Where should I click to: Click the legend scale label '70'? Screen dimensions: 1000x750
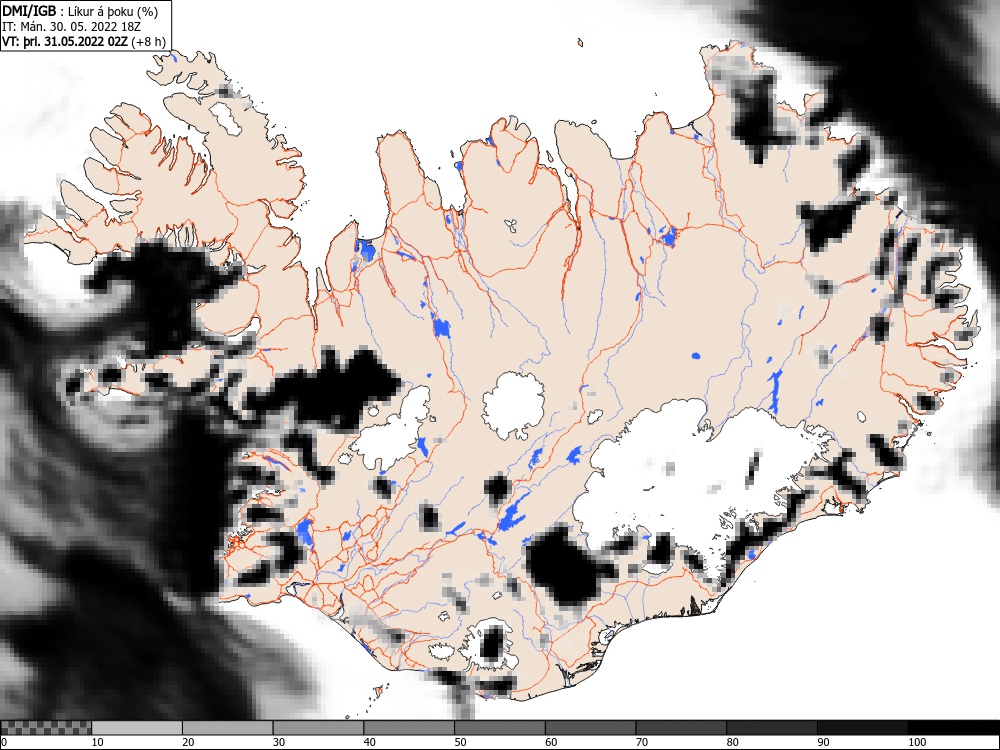[642, 742]
